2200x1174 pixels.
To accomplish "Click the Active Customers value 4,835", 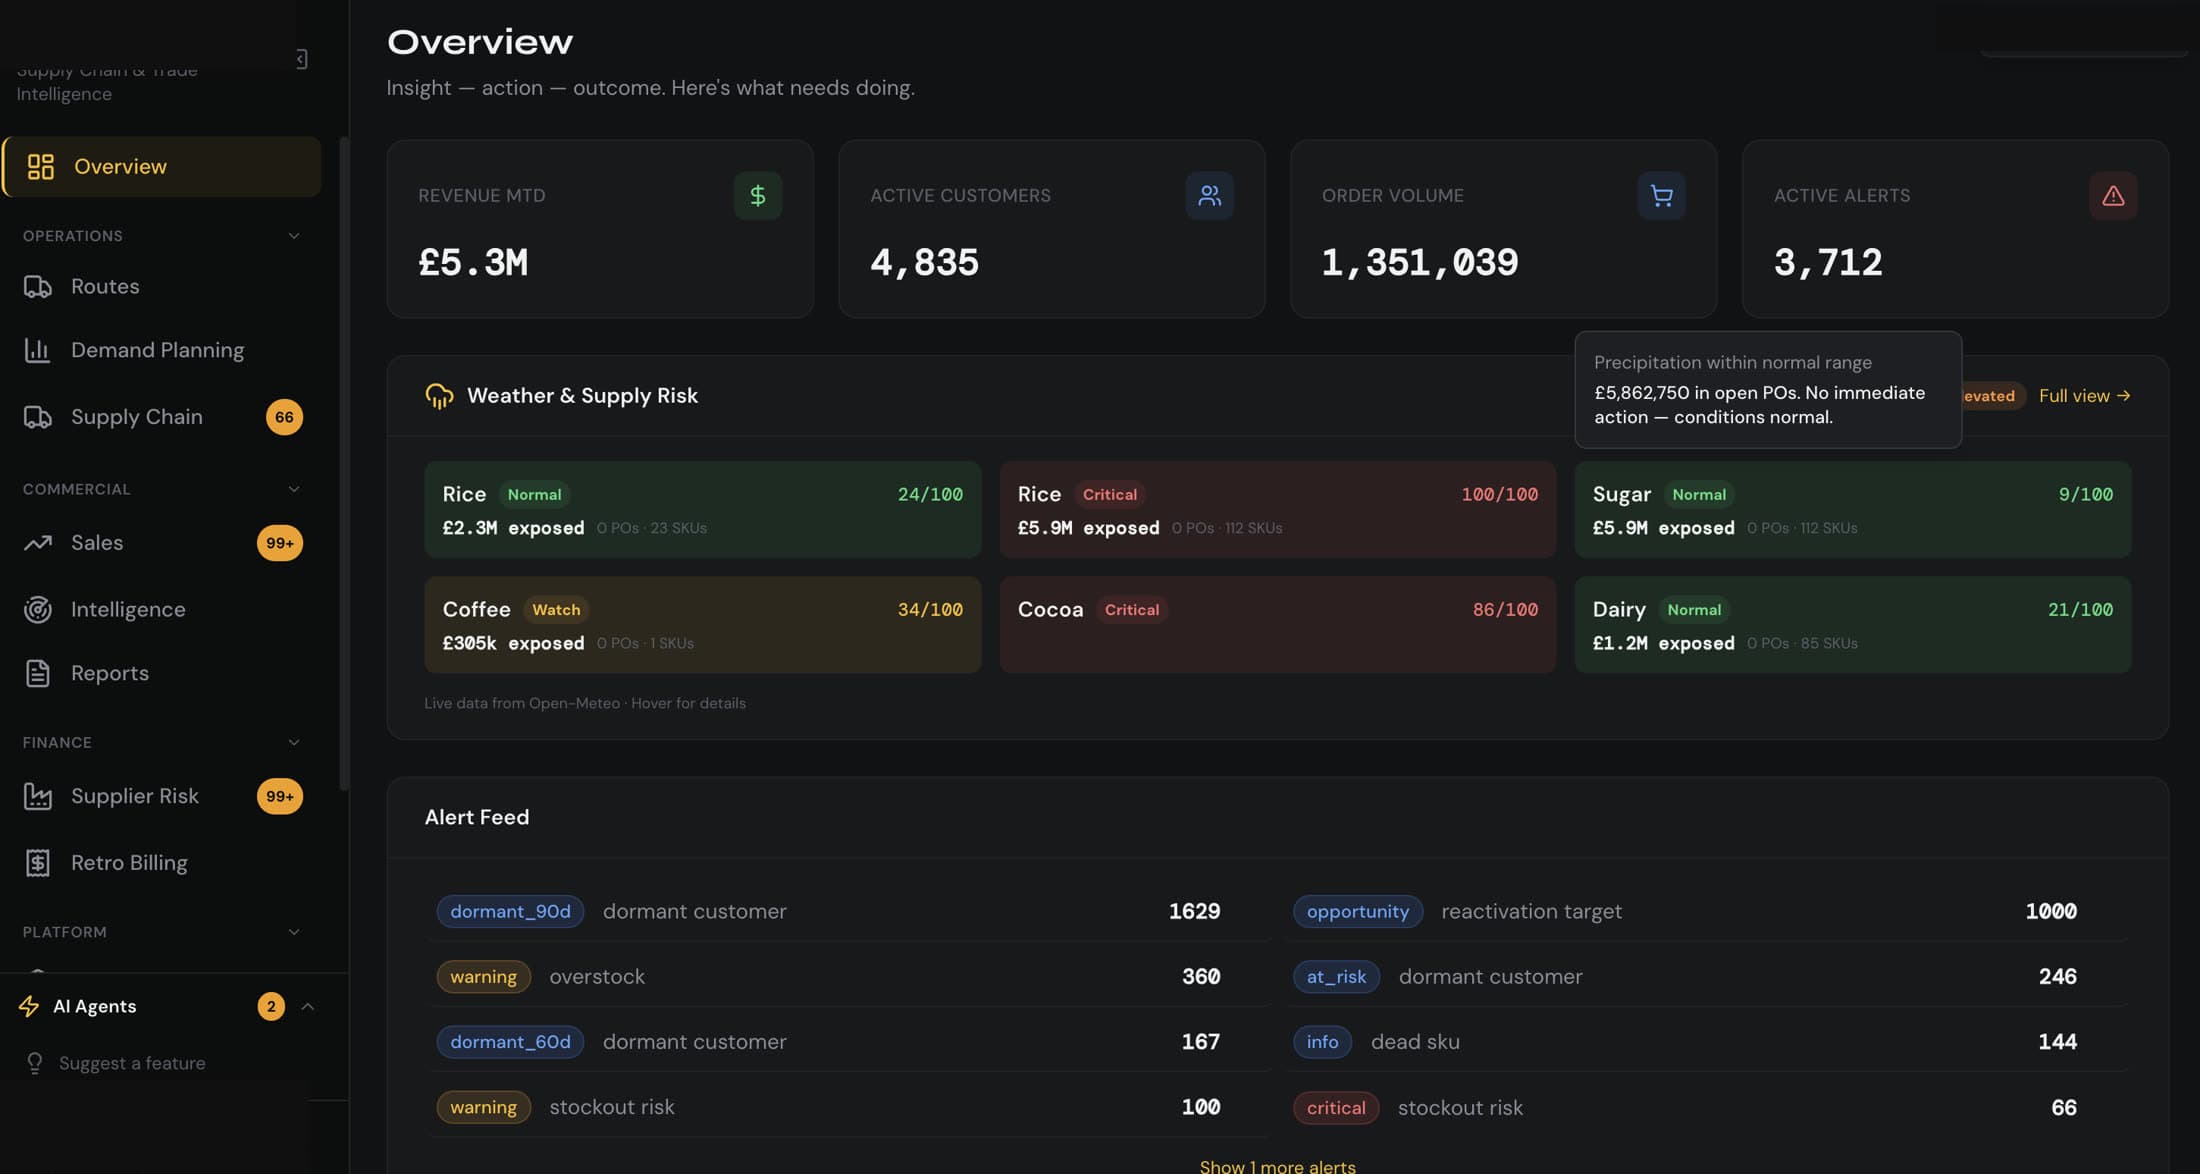I will 924,262.
